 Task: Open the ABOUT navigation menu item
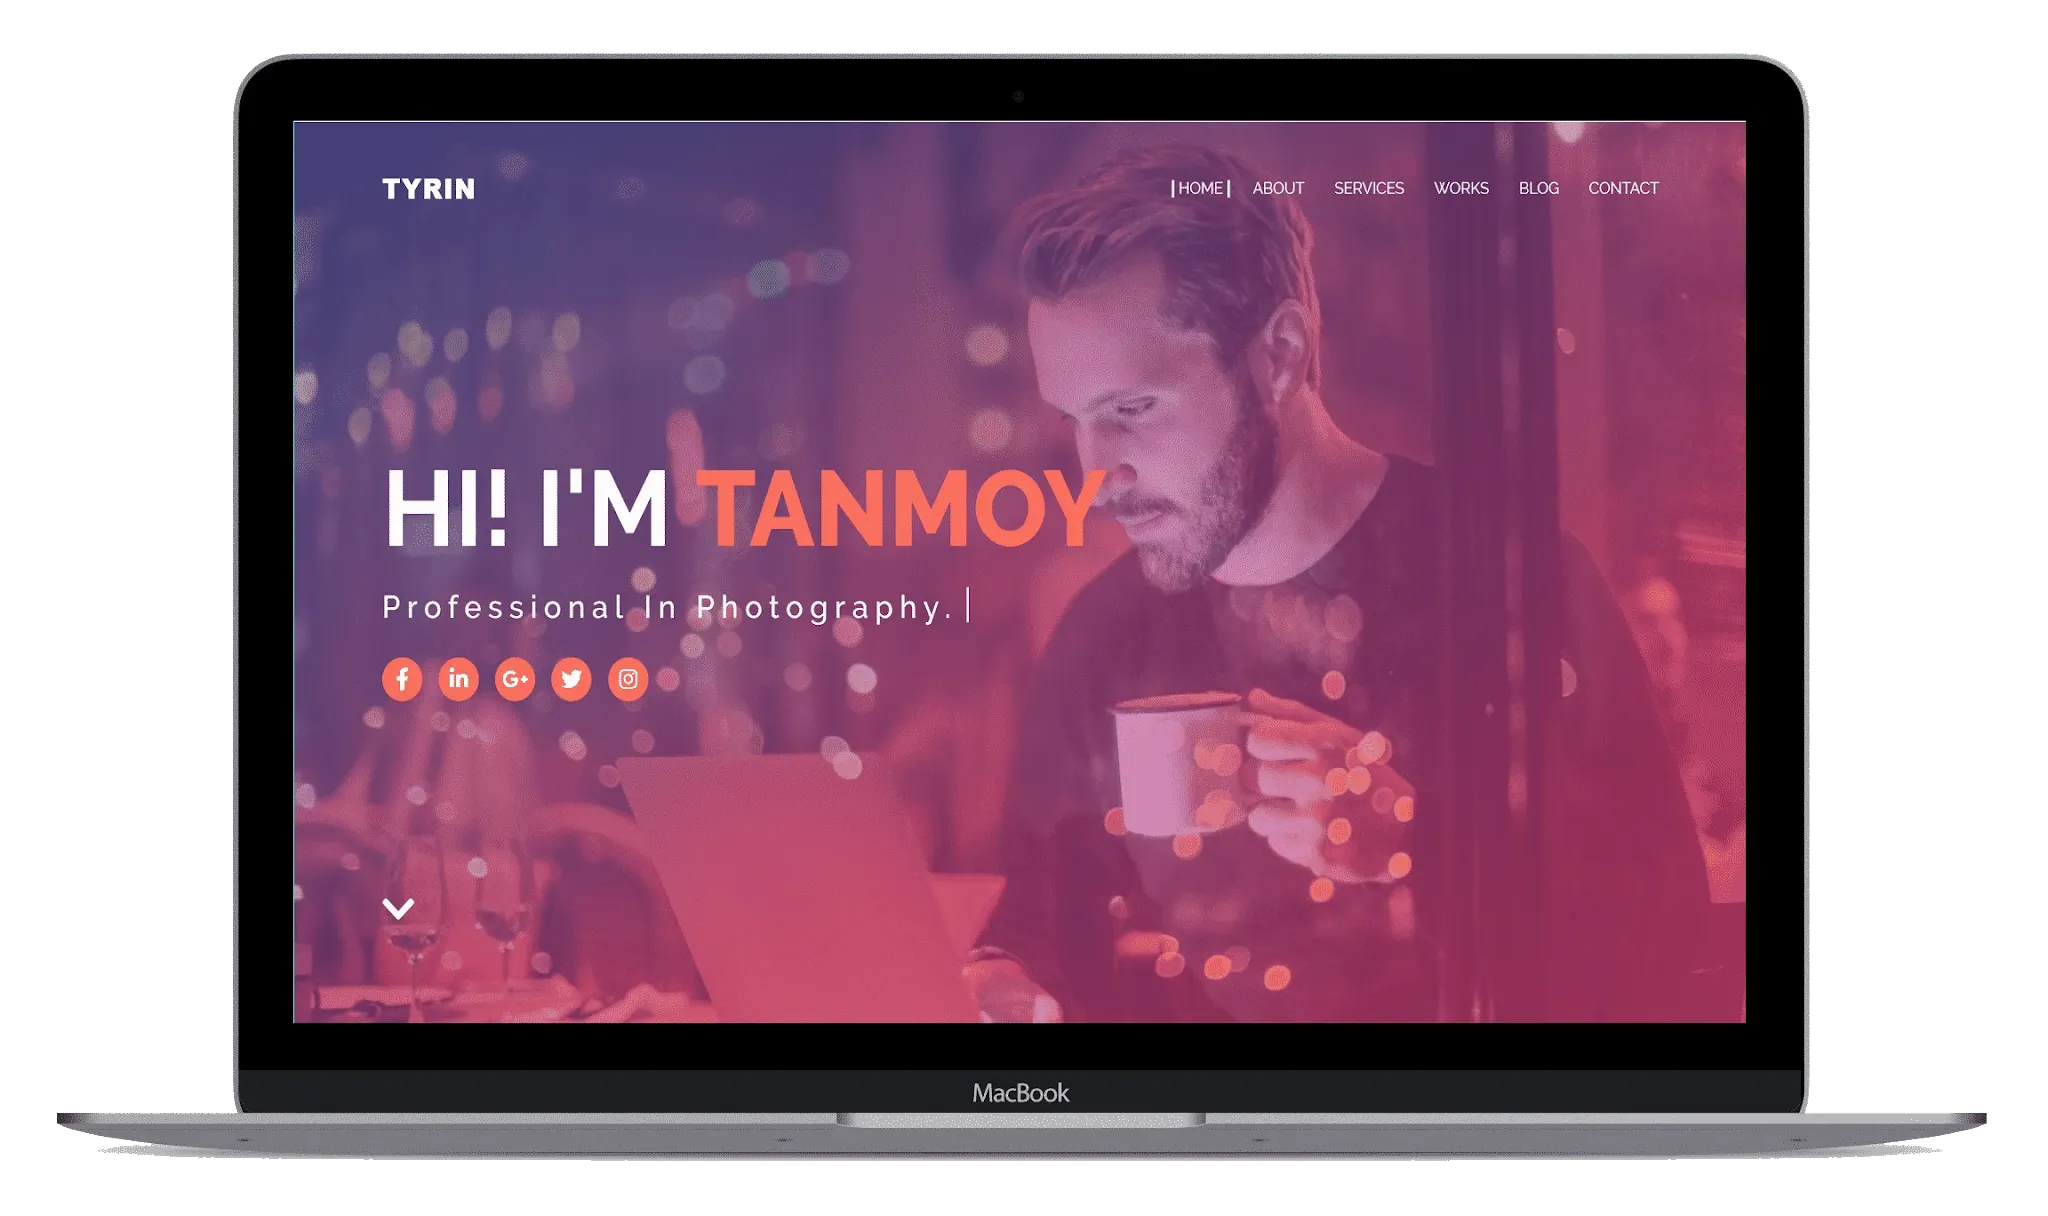1275,188
